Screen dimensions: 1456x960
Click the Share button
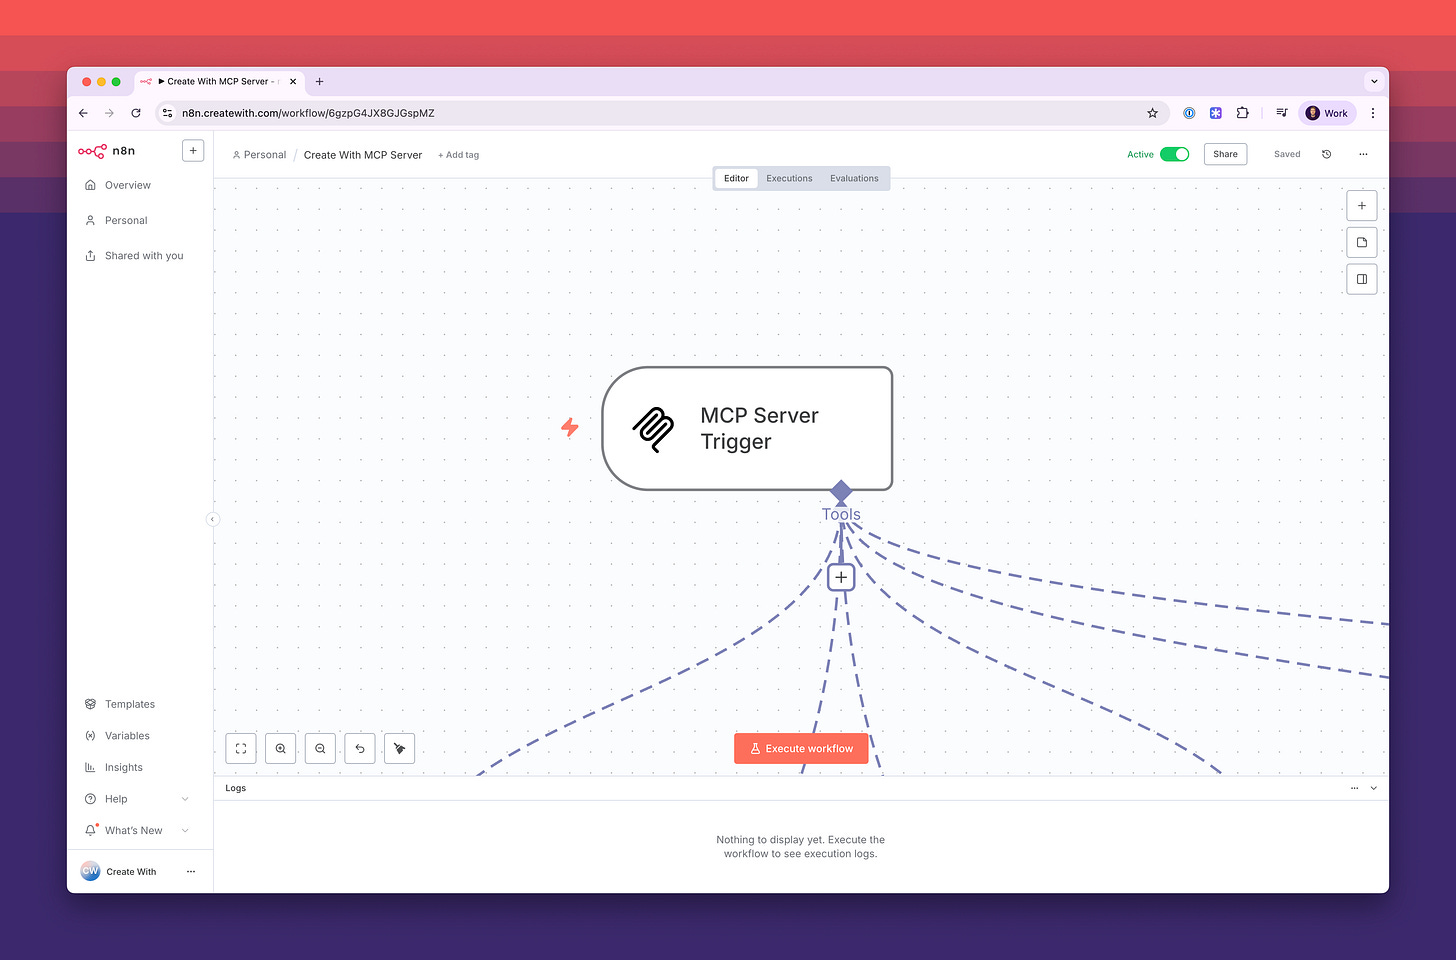(1225, 154)
